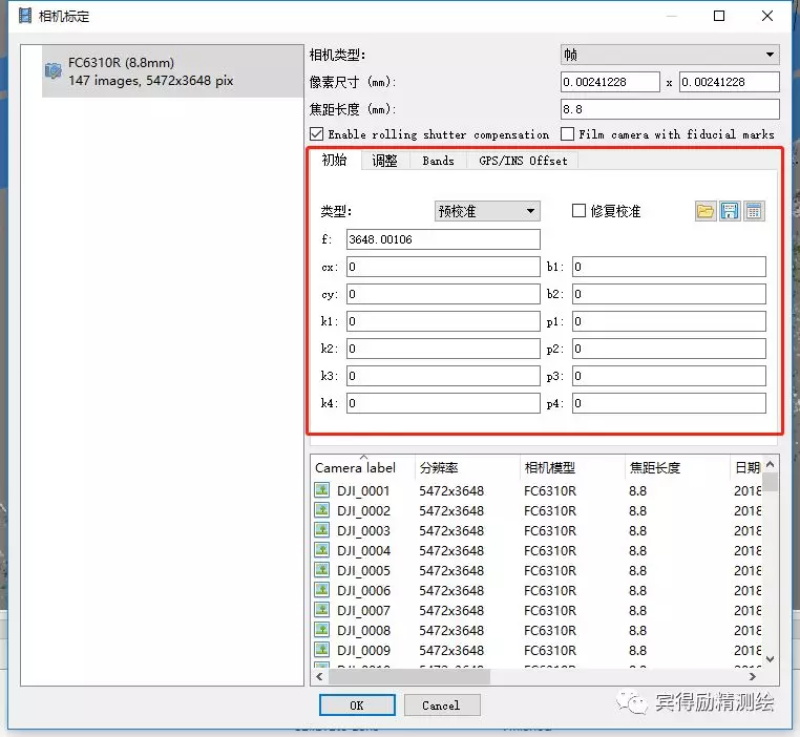Click the DJI_0004 image icon
800x737 pixels.
[x=322, y=551]
